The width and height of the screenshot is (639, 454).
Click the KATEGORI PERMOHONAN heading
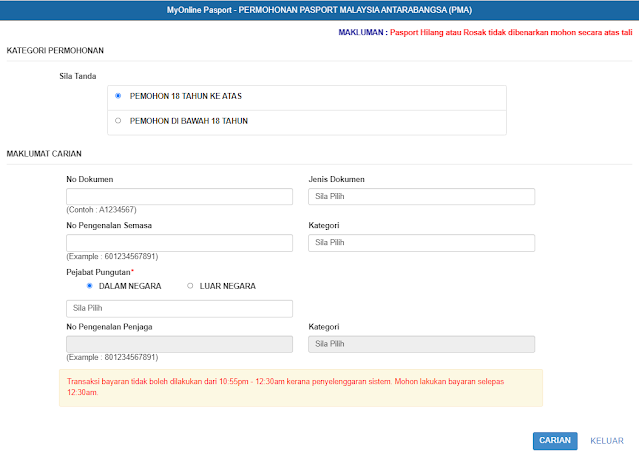(x=55, y=51)
